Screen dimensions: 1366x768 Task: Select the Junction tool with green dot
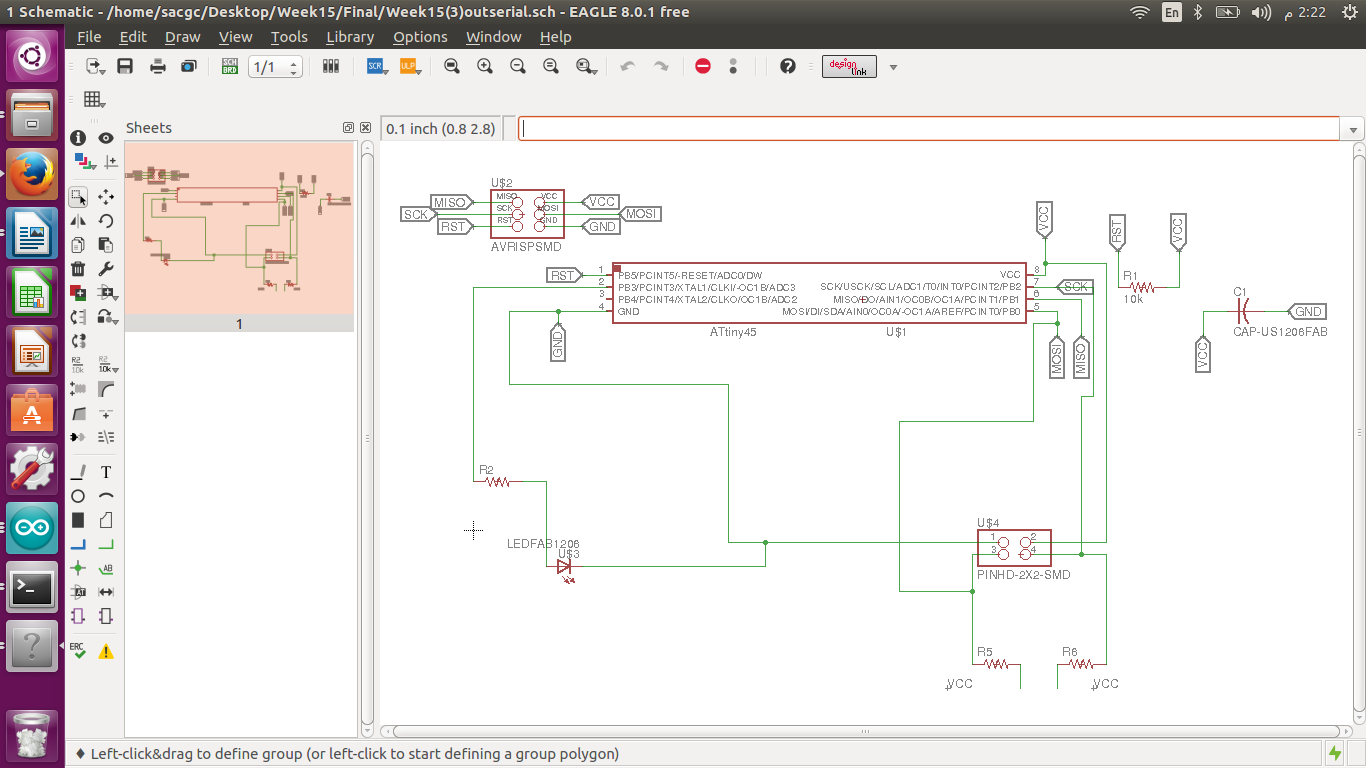pos(78,568)
